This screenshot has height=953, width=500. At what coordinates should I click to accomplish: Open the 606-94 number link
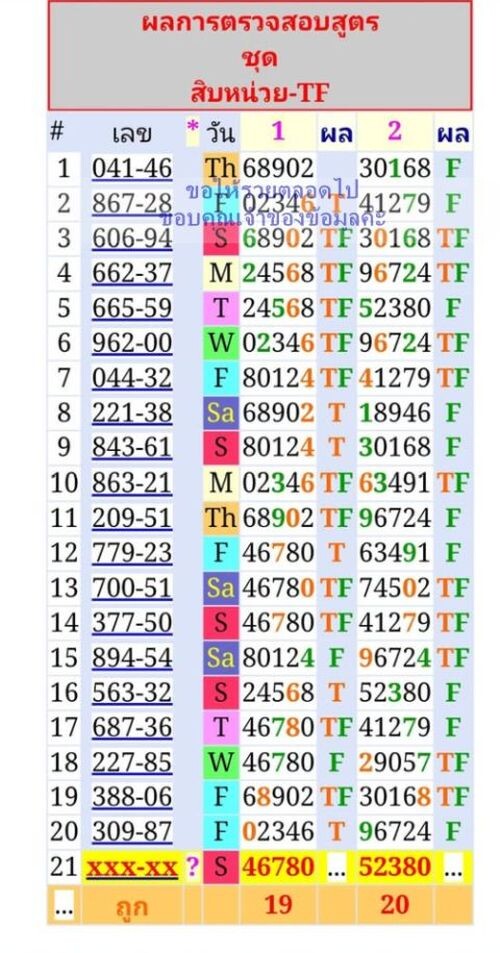tap(132, 238)
